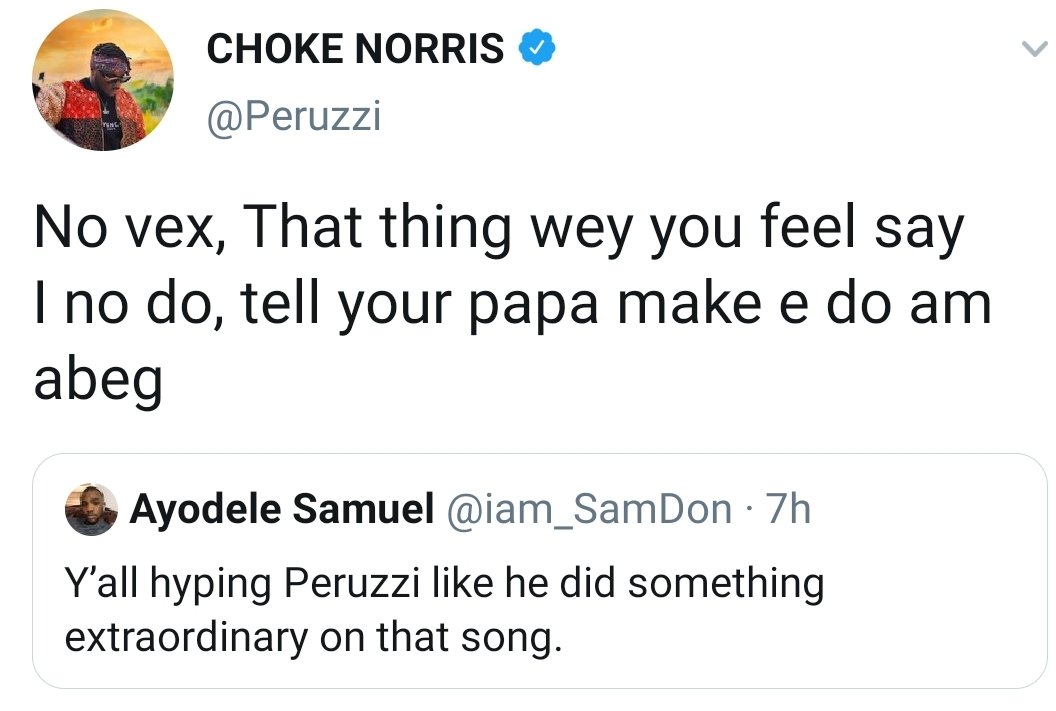This screenshot has height=711, width=1056.
Task: Click the blue verified badge
Action: 535,46
